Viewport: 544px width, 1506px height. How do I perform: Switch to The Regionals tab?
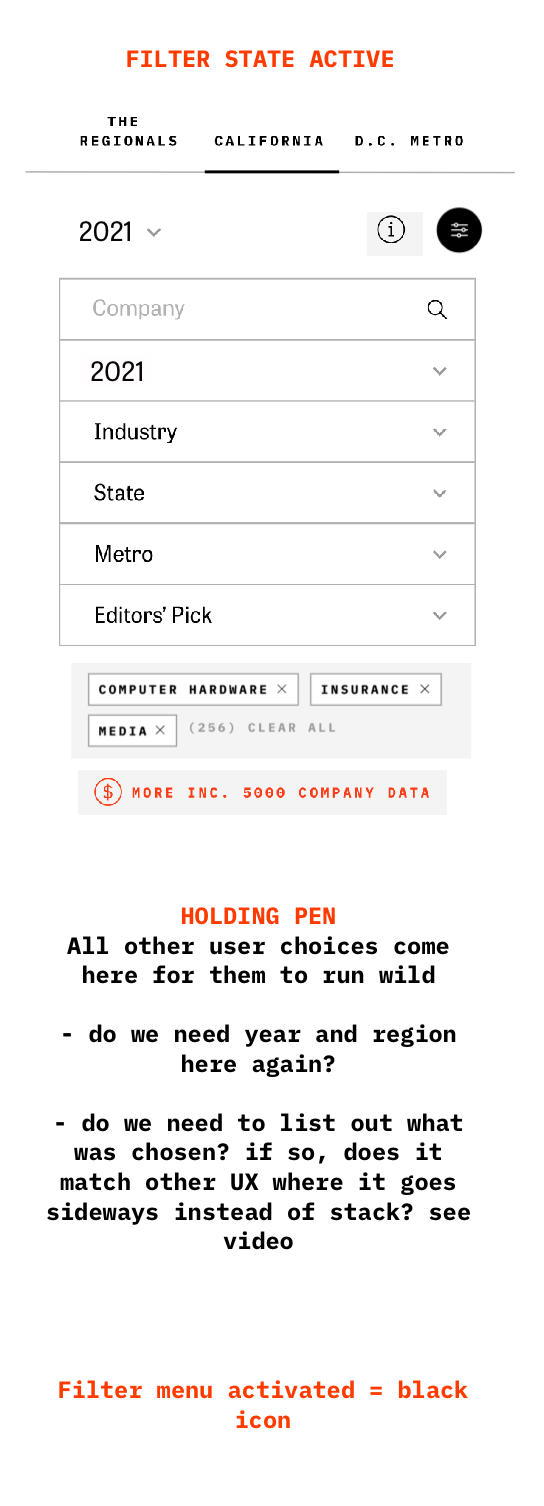[129, 132]
